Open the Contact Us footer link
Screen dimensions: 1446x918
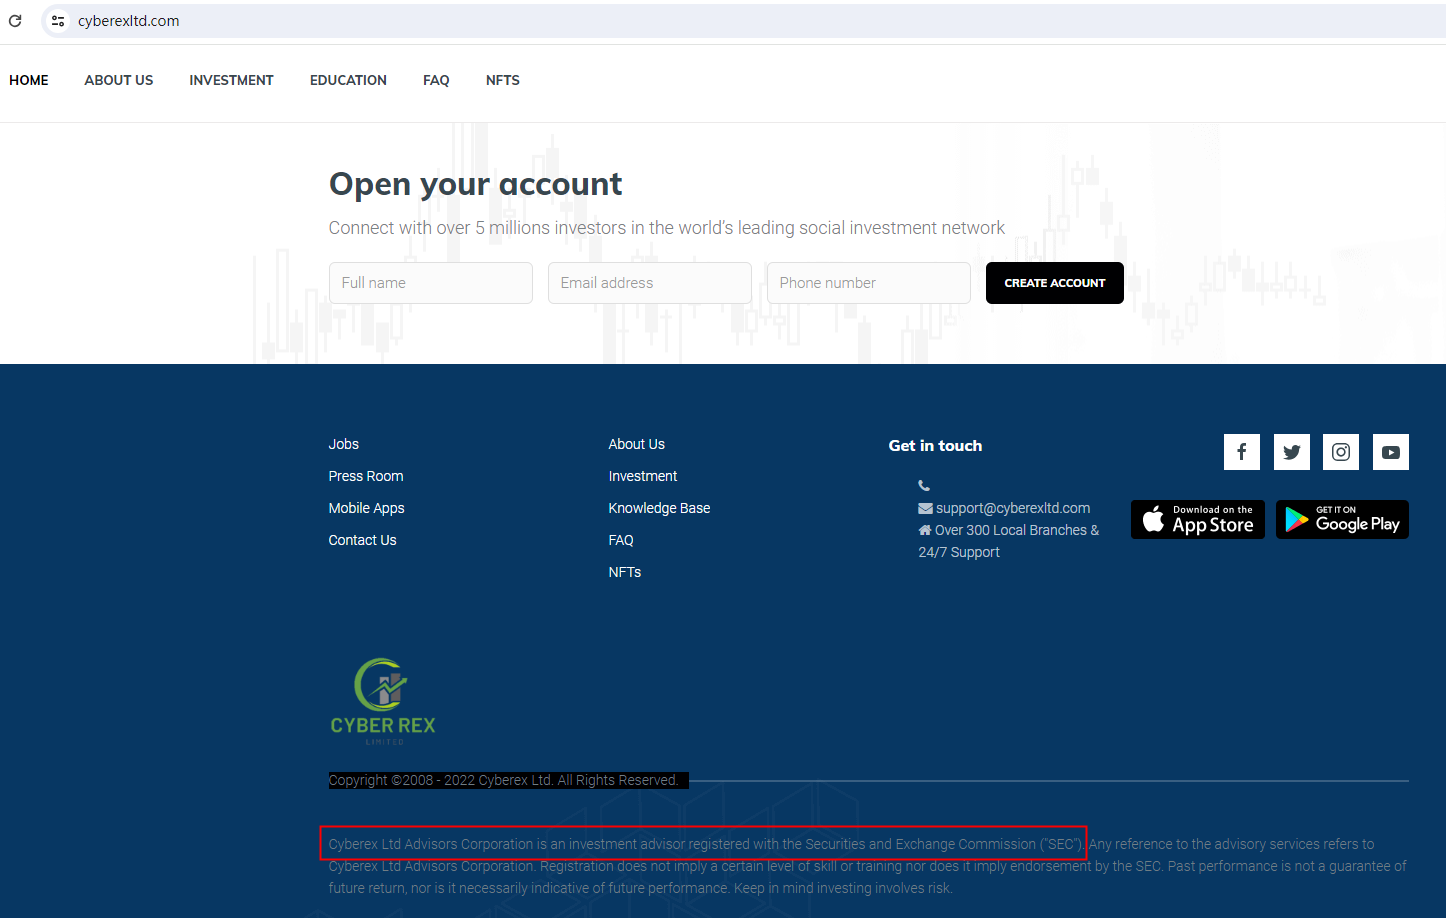coord(363,540)
